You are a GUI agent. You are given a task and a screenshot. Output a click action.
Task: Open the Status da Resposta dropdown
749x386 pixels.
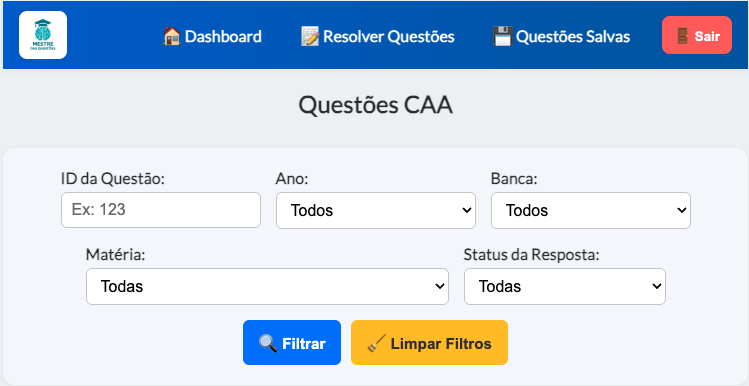(565, 286)
